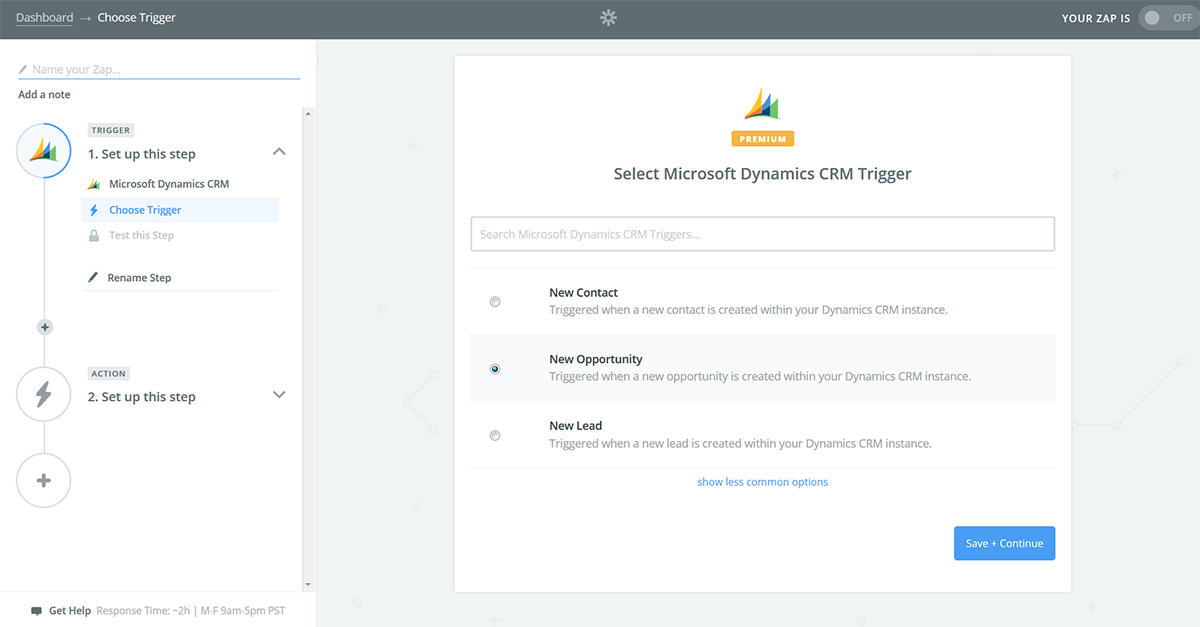Click the new lead description text
1200x627 pixels.
(x=740, y=443)
